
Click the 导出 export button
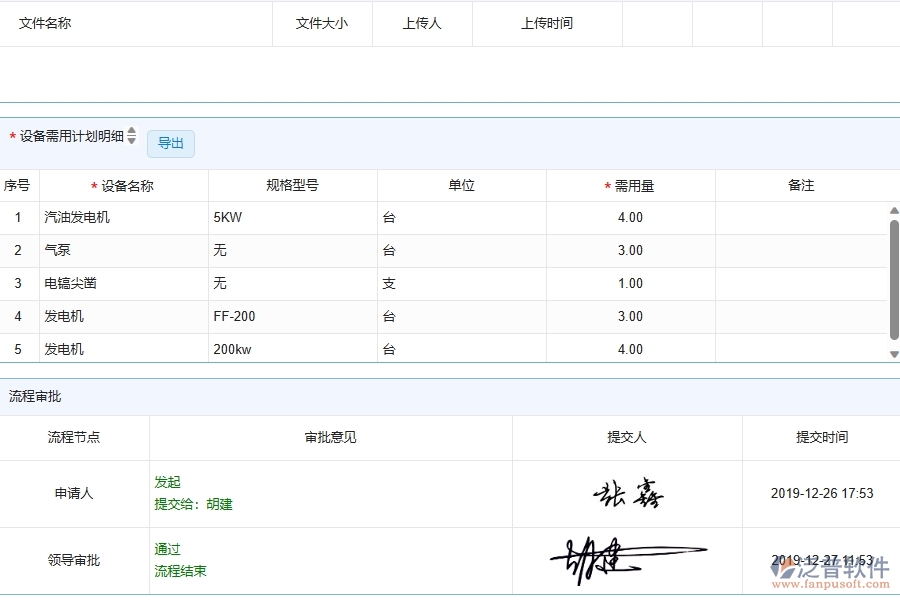[x=170, y=143]
